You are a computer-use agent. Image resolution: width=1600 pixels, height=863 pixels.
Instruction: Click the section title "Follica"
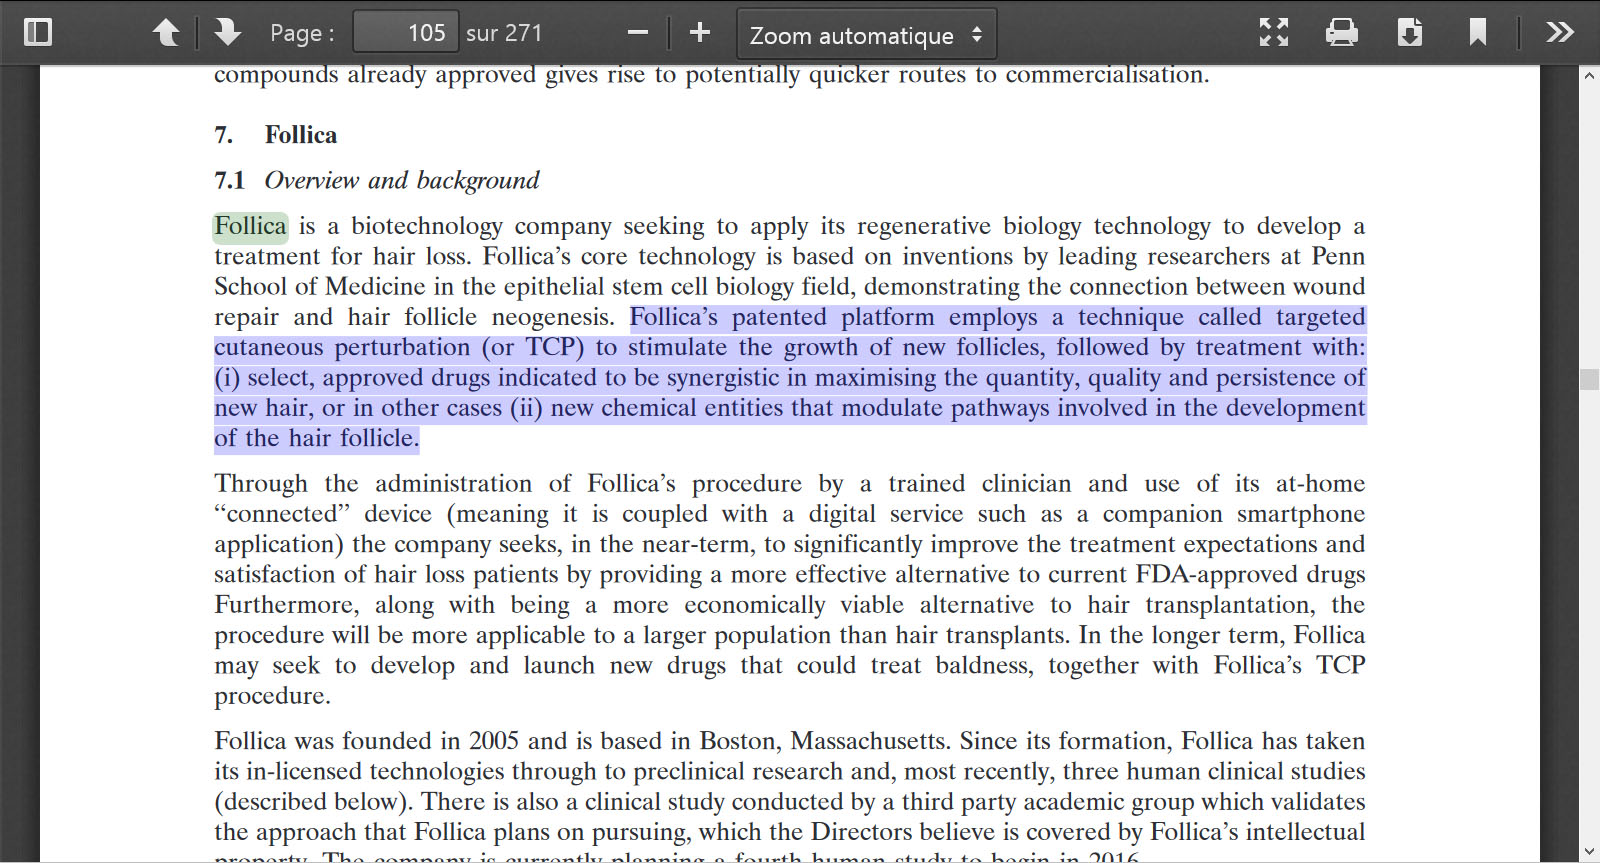[x=300, y=135]
